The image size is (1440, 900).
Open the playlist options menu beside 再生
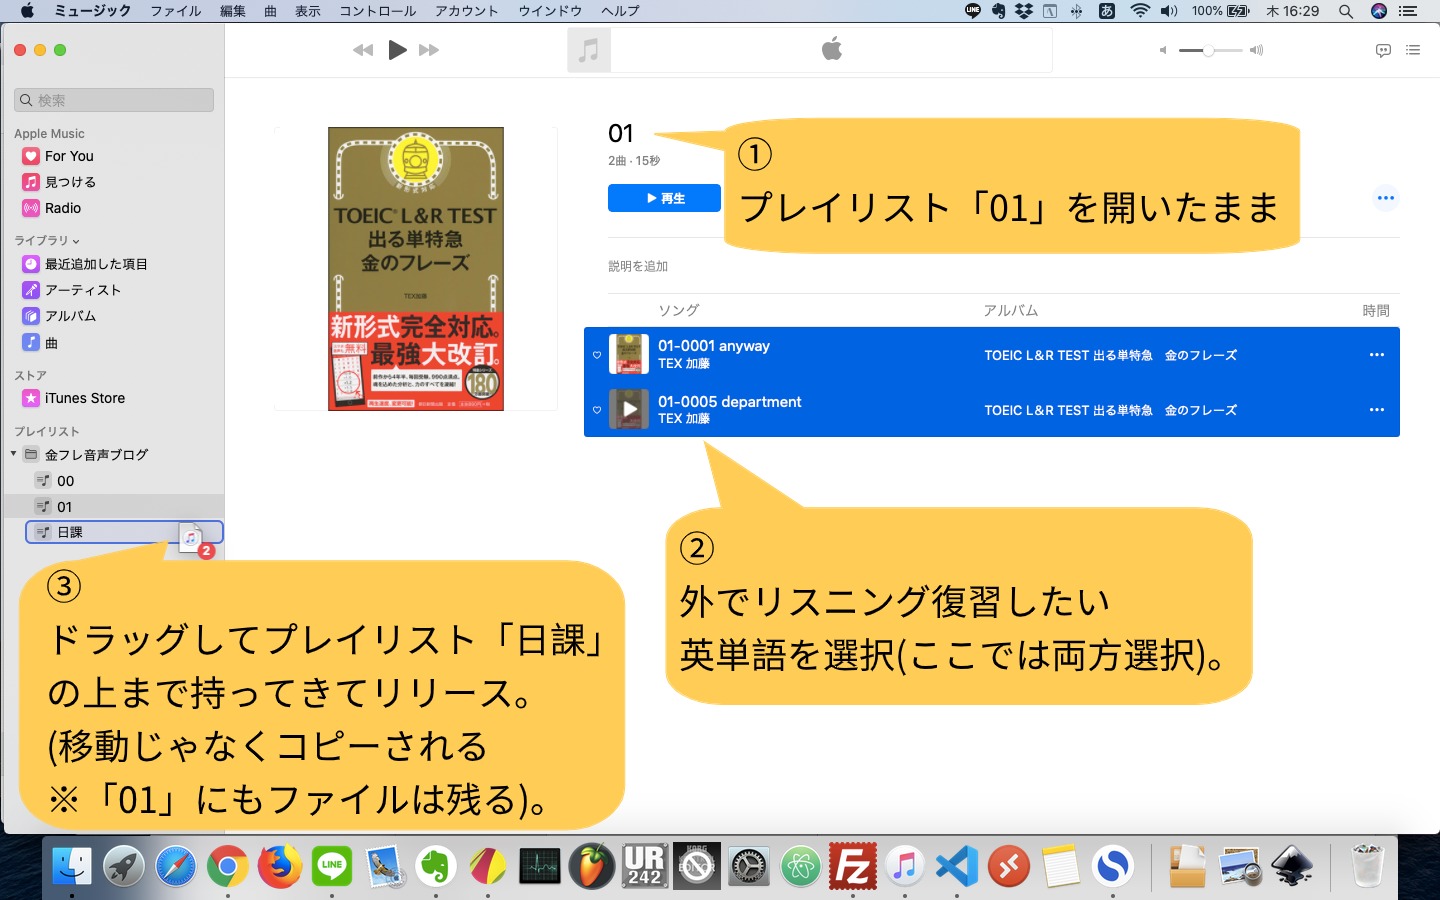1386,198
